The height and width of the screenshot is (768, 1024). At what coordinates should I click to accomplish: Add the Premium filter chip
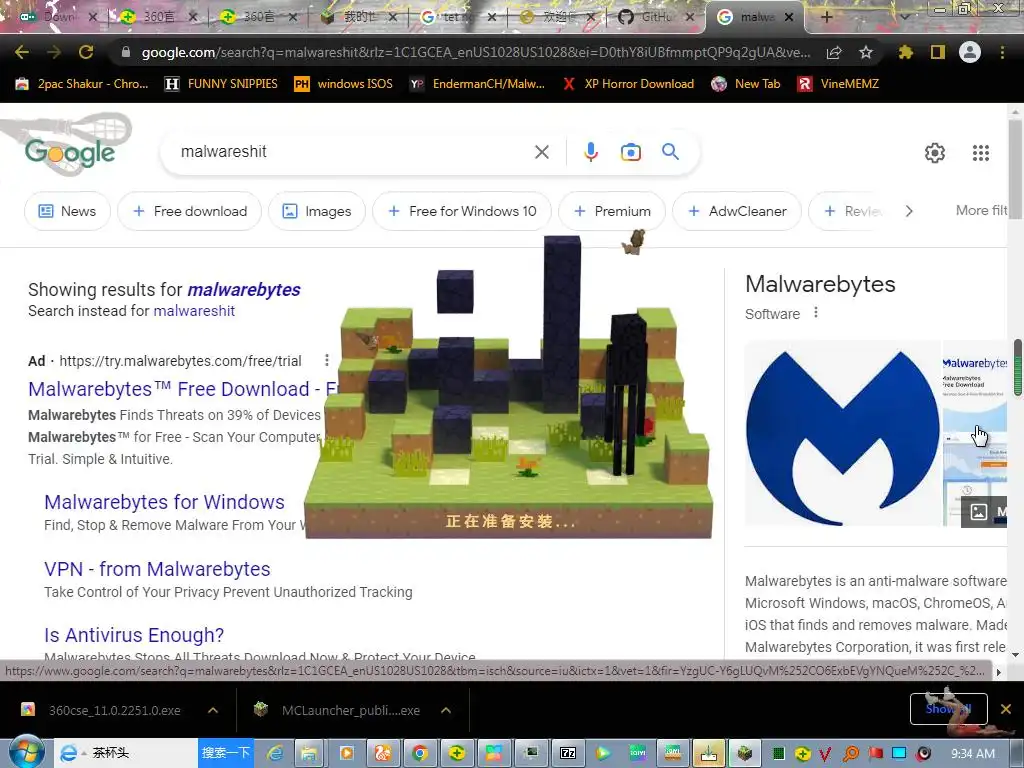(612, 211)
